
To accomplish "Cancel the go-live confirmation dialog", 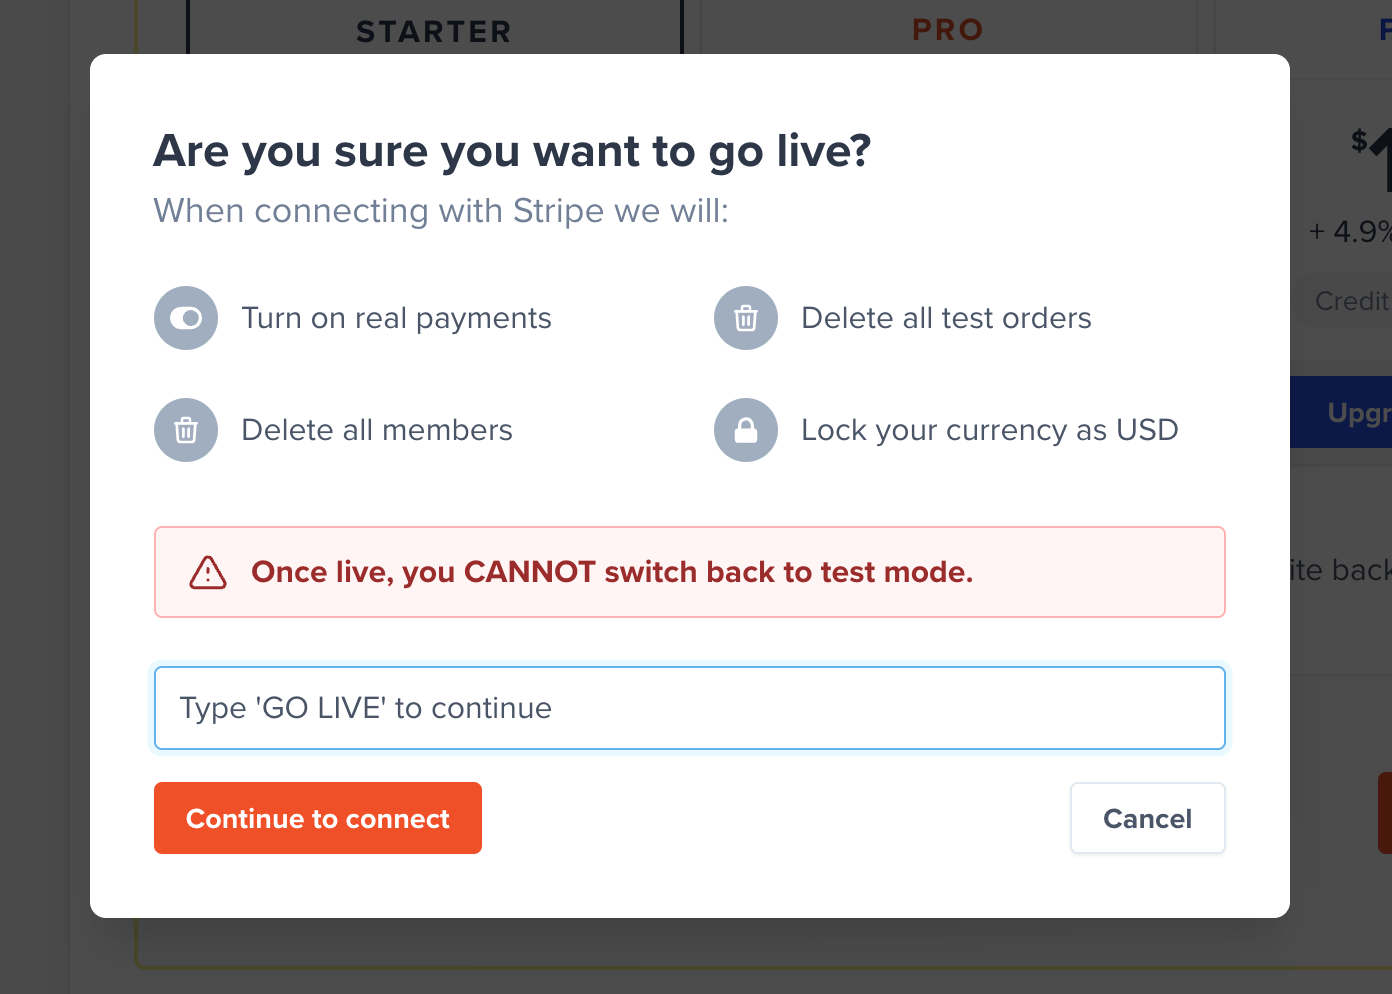I will tap(1147, 818).
